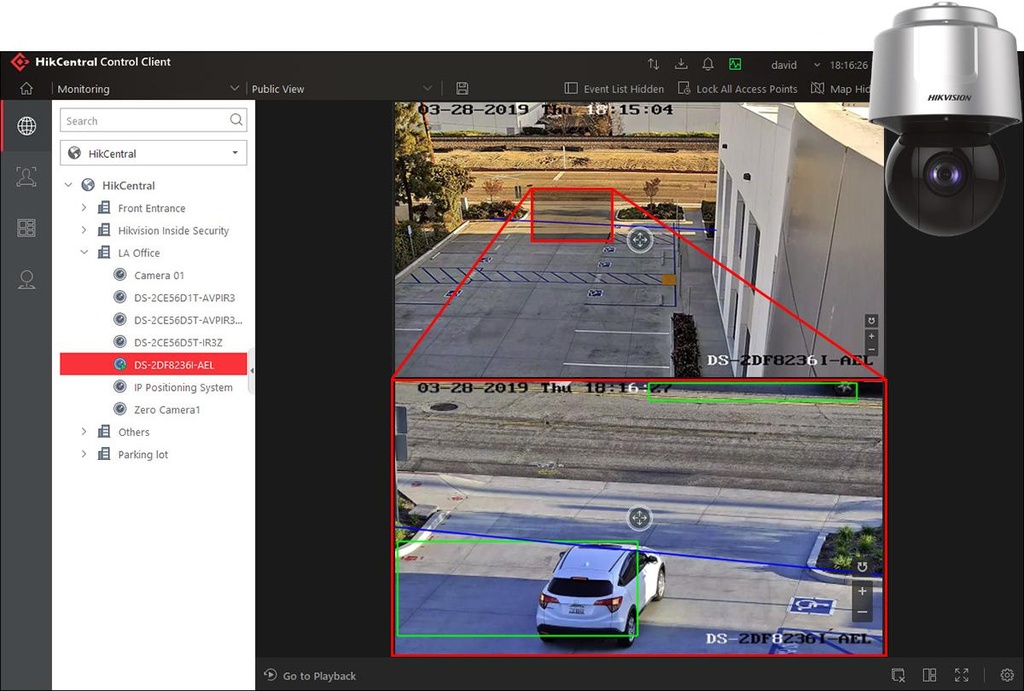This screenshot has width=1024, height=691.
Task: Expand the Others area
Action: click(84, 432)
